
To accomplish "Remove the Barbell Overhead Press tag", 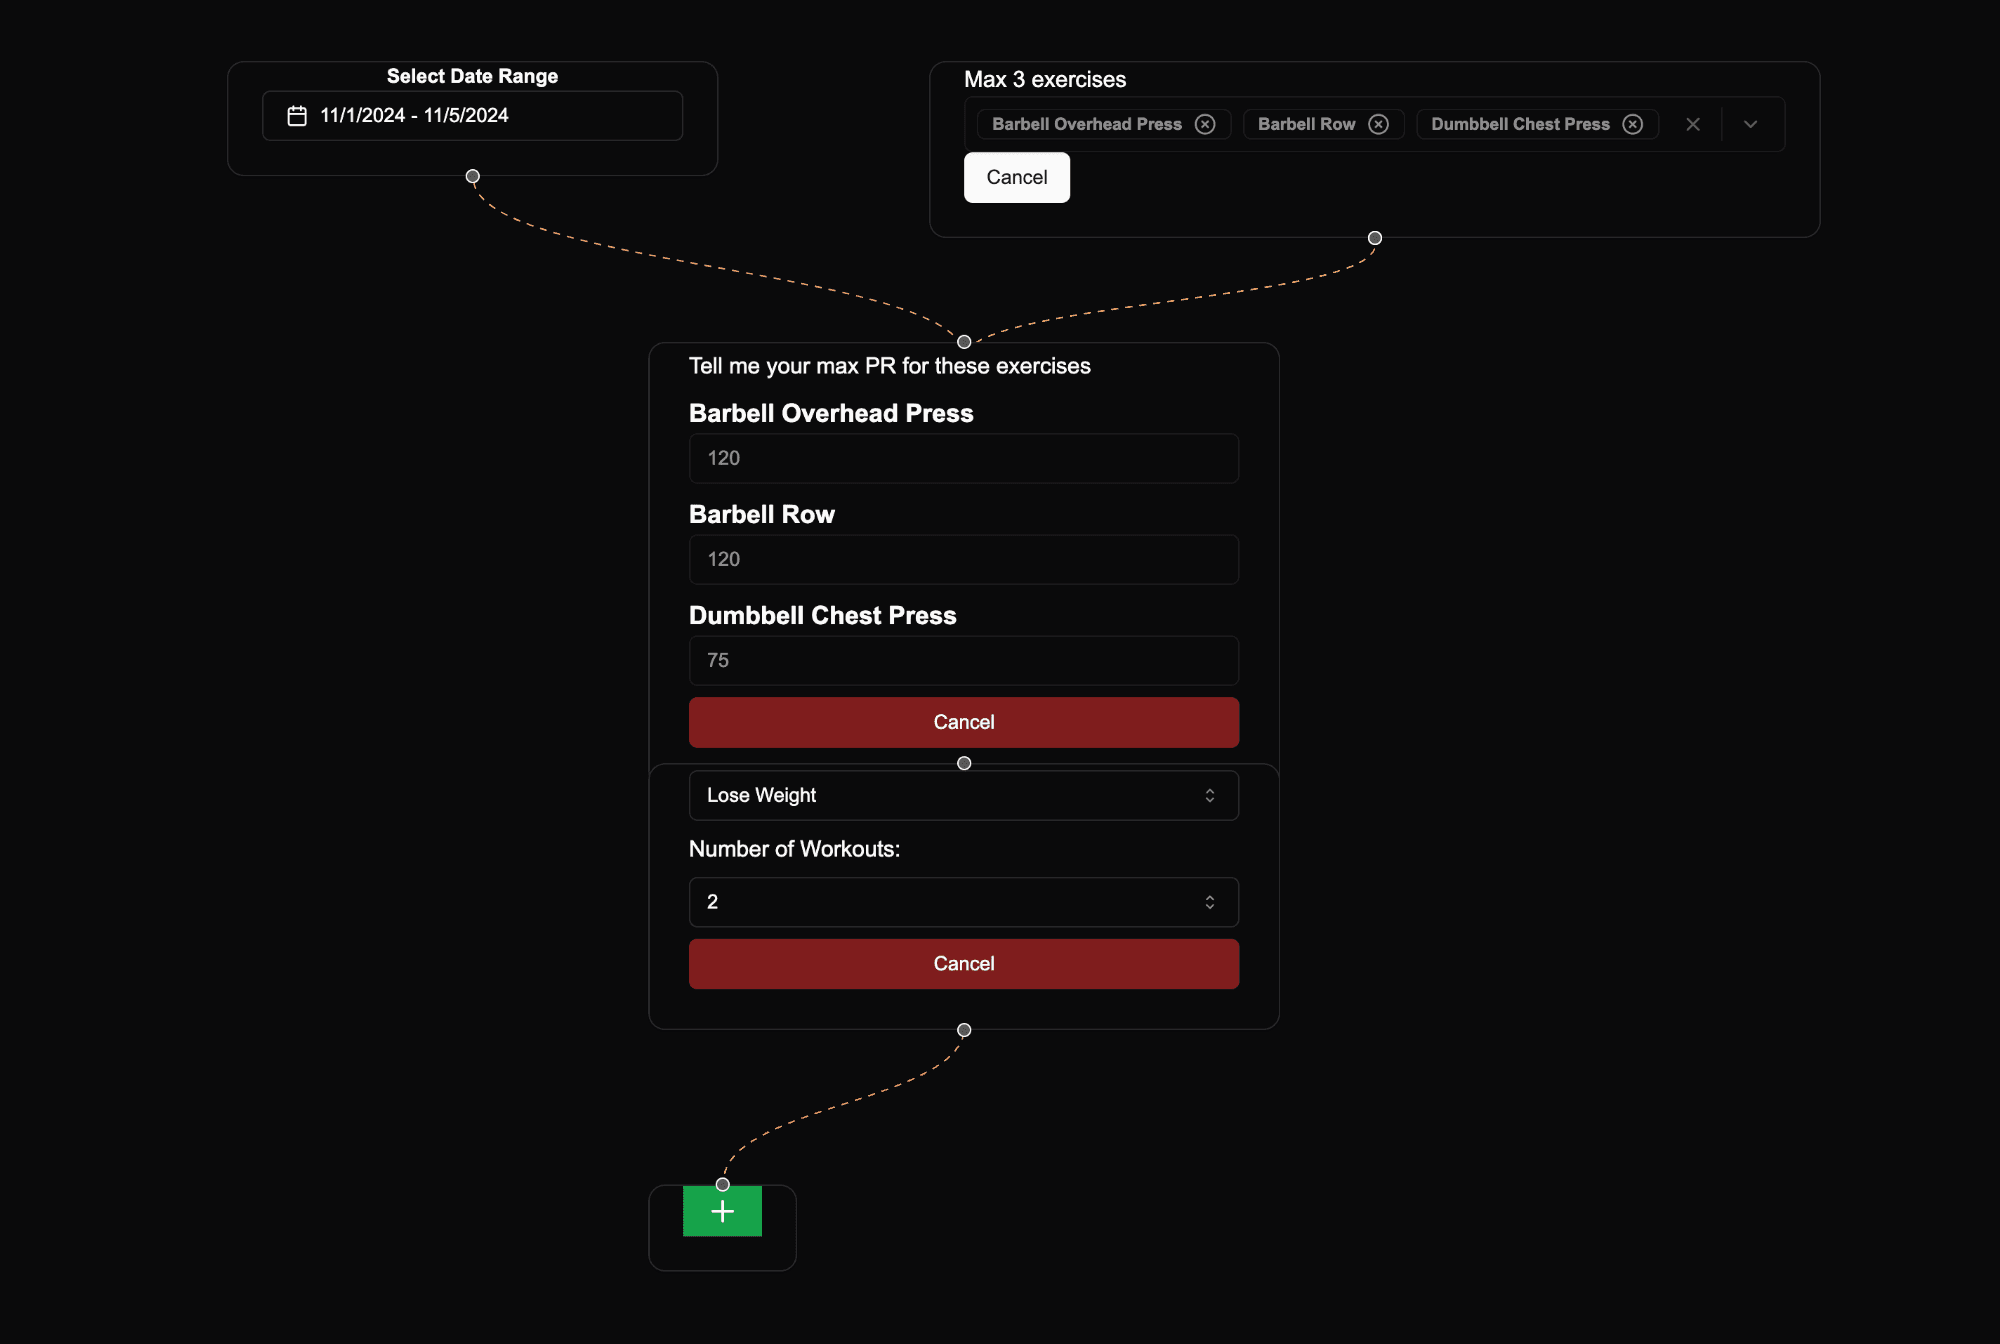I will click(1205, 124).
